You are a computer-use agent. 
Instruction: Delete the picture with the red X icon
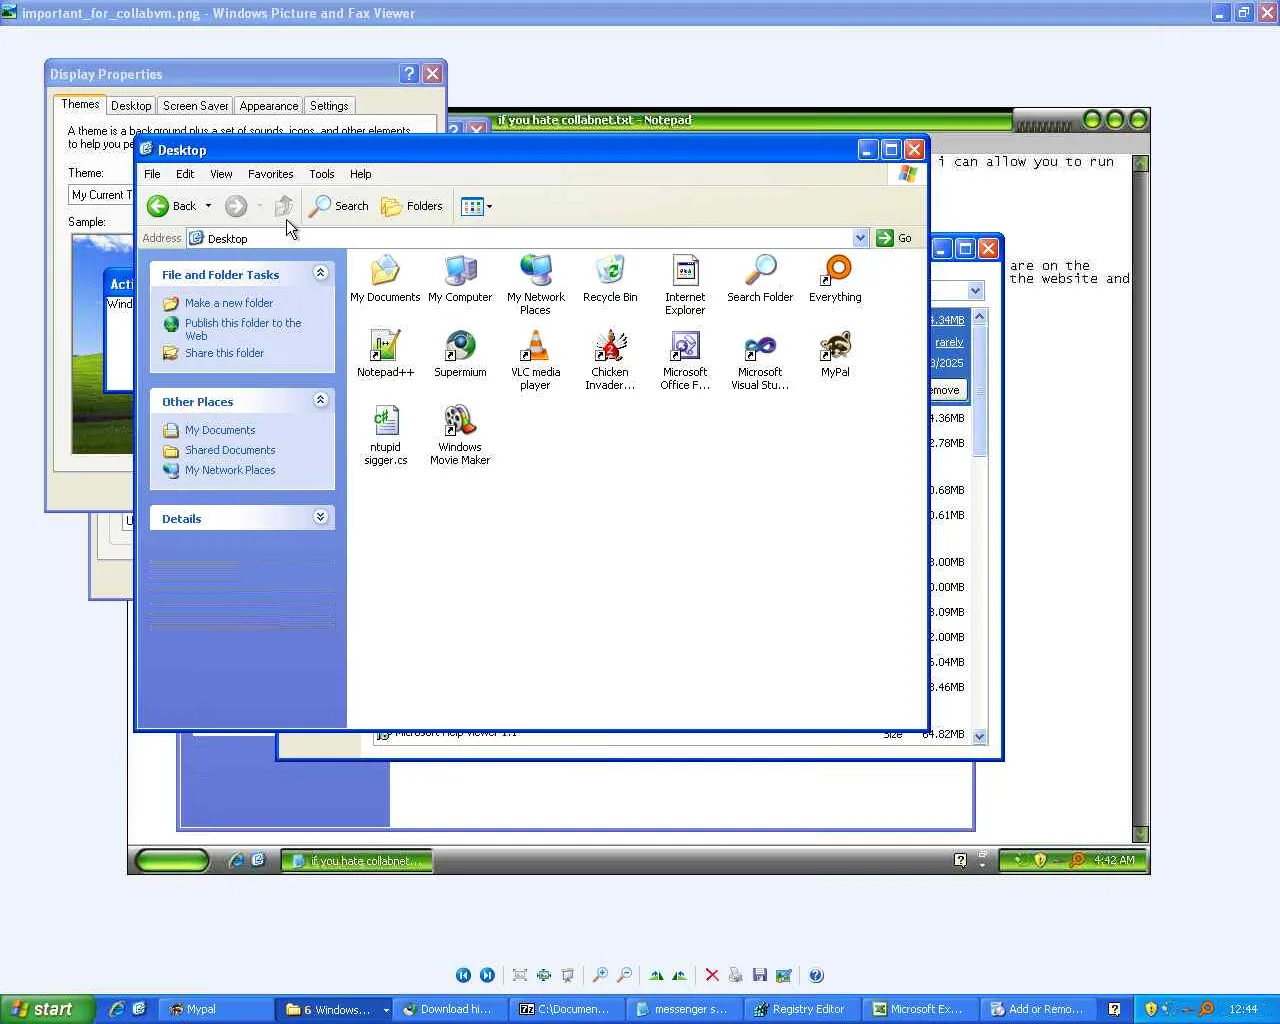pyautogui.click(x=712, y=975)
